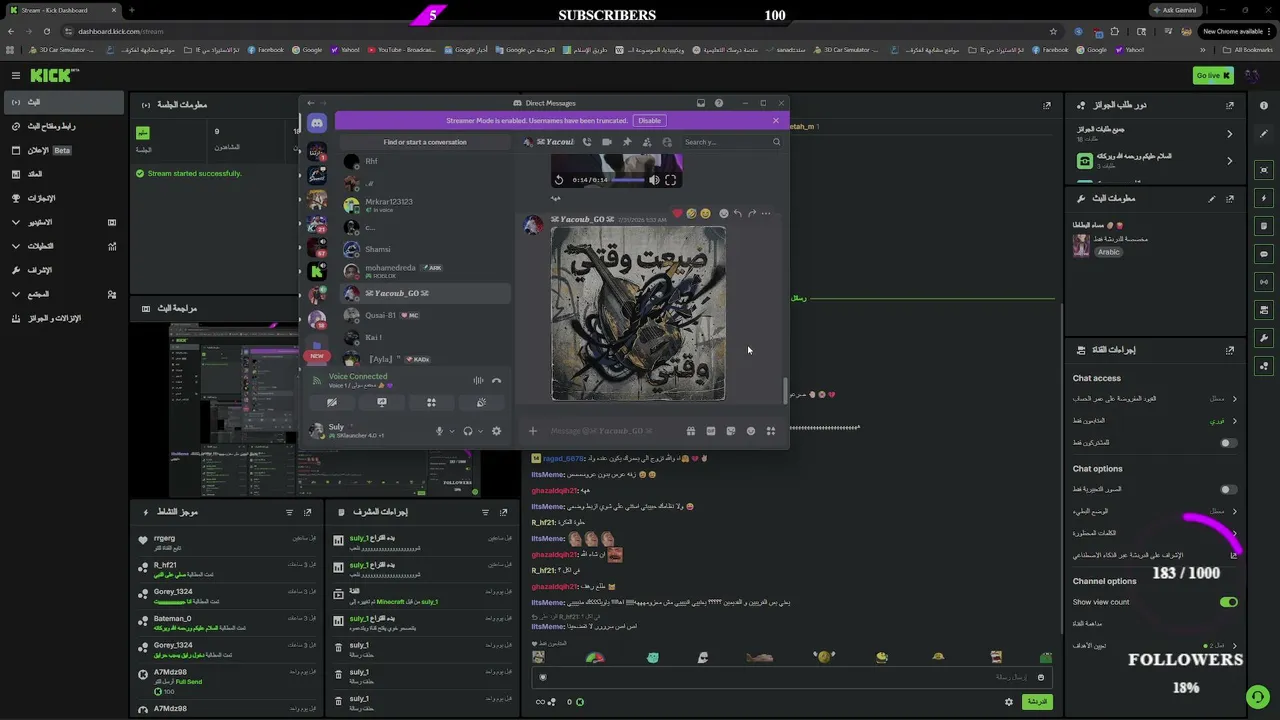Start a voice call with Yacoub in Discord
The height and width of the screenshot is (720, 1280).
click(587, 142)
